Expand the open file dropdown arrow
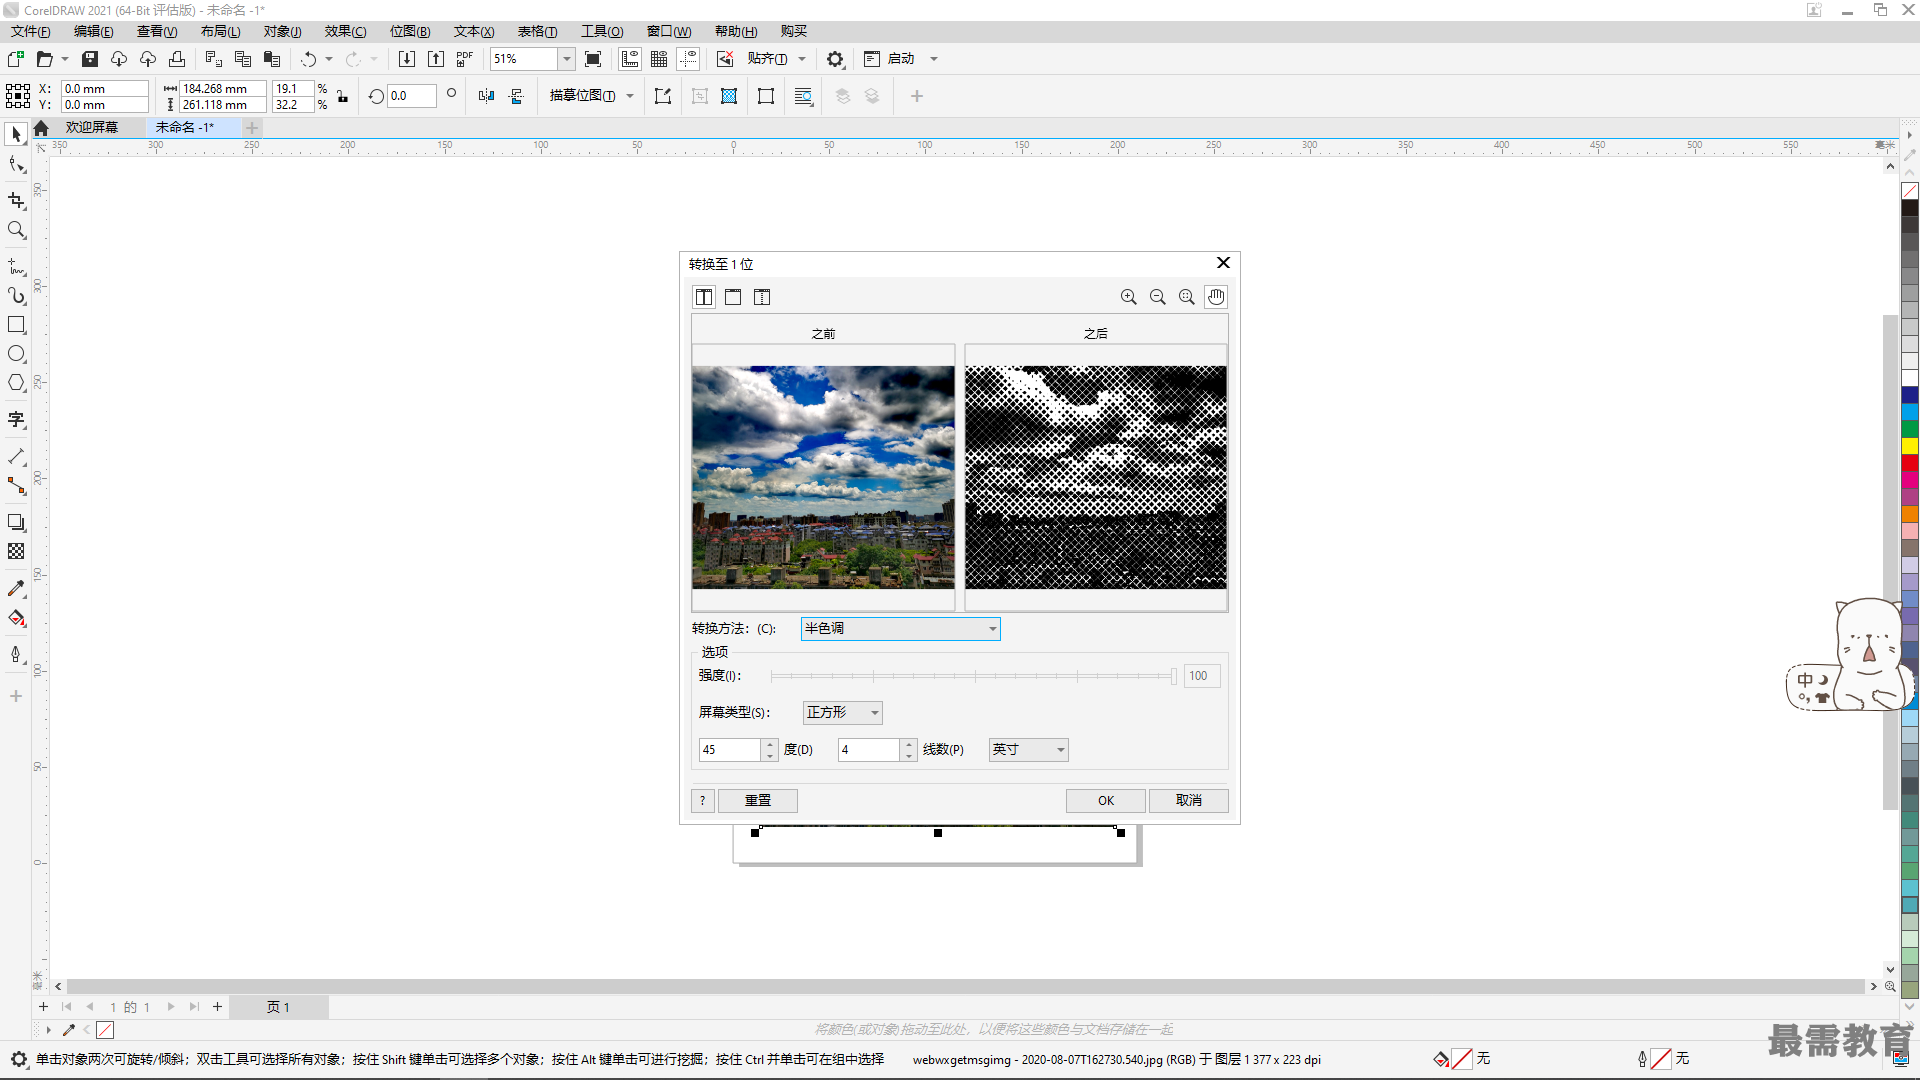Image resolution: width=1920 pixels, height=1080 pixels. click(65, 59)
